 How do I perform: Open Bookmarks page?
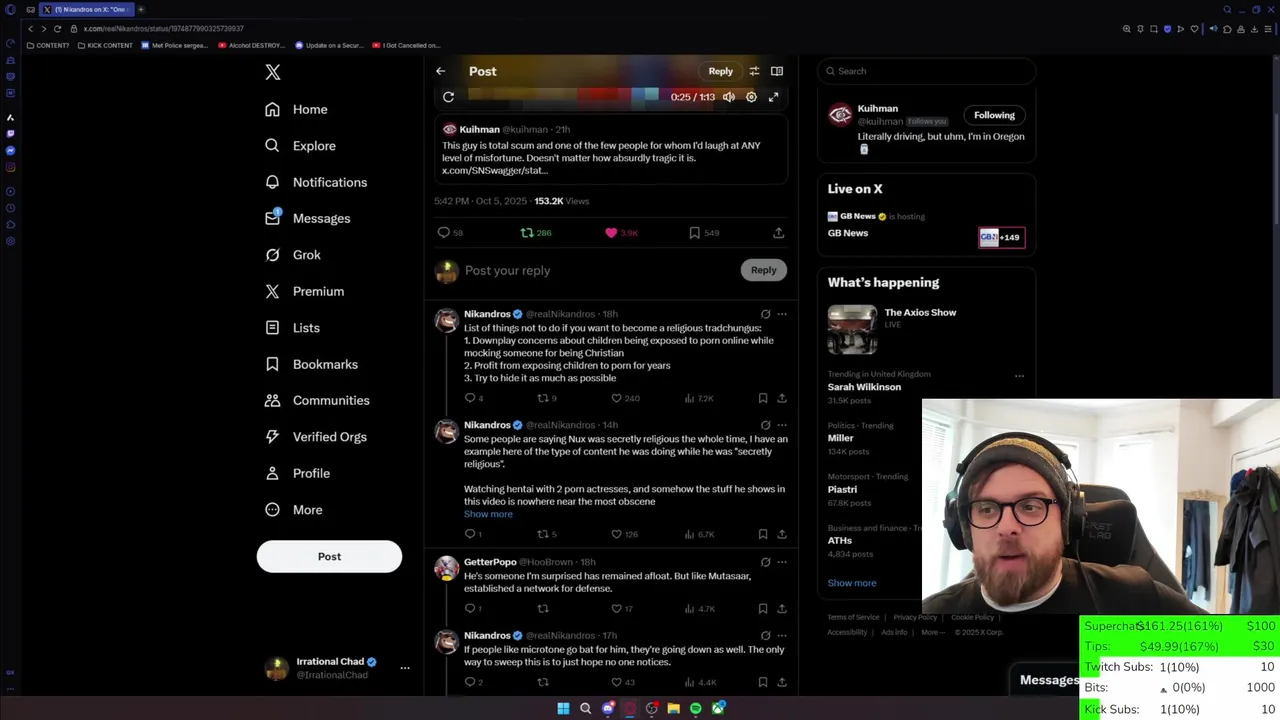pos(311,364)
